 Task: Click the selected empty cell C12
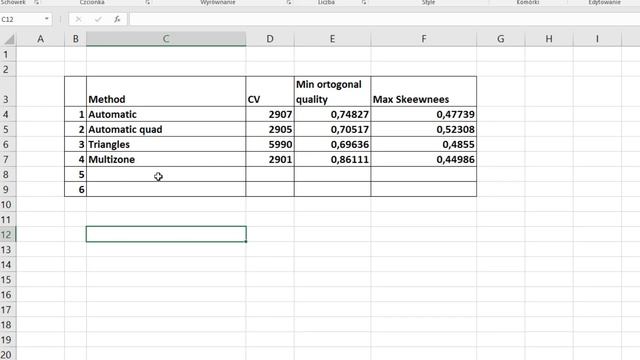click(166, 234)
